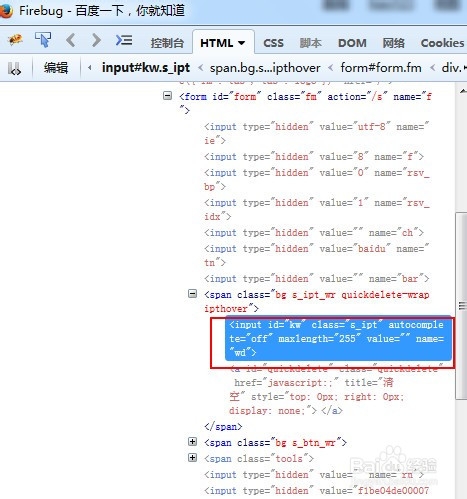Click the closing </span> tag
The image size is (467, 499).
[x=223, y=427]
